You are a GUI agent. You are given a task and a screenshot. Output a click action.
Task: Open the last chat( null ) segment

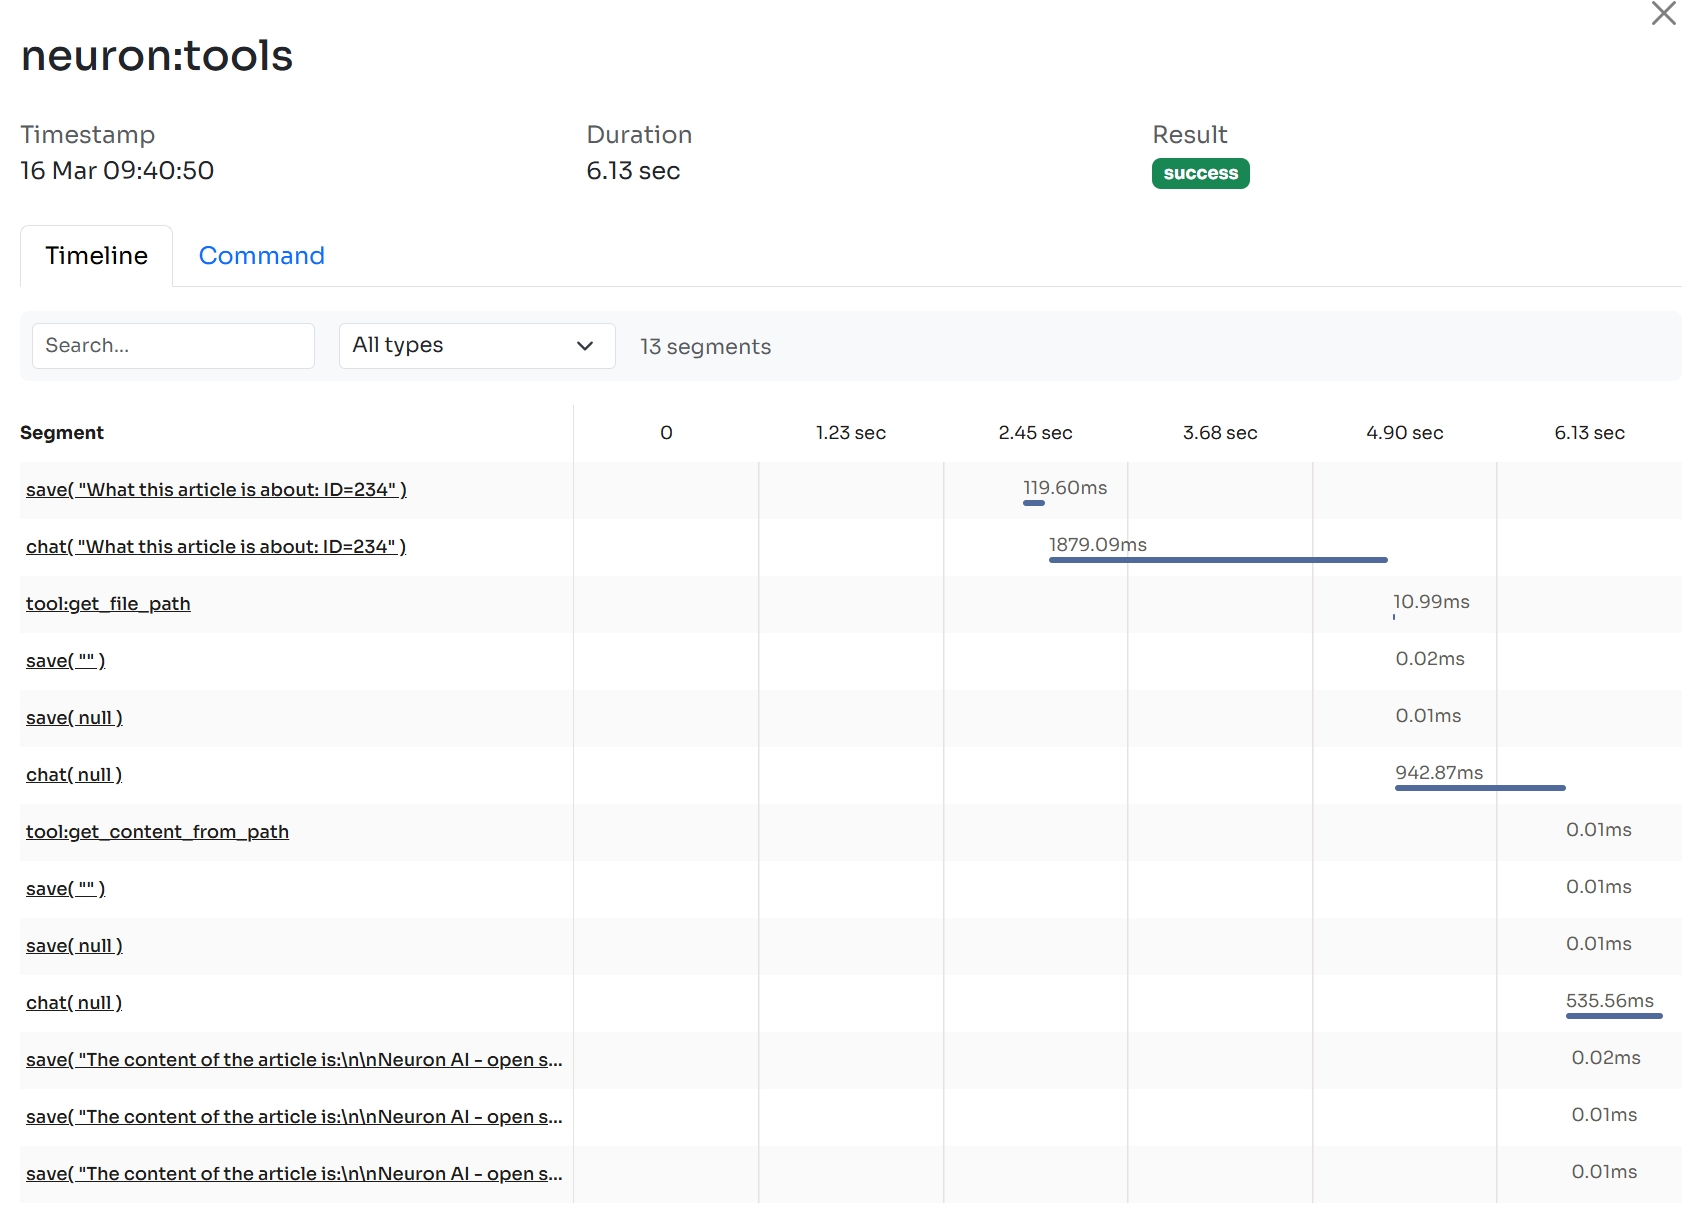point(74,1003)
